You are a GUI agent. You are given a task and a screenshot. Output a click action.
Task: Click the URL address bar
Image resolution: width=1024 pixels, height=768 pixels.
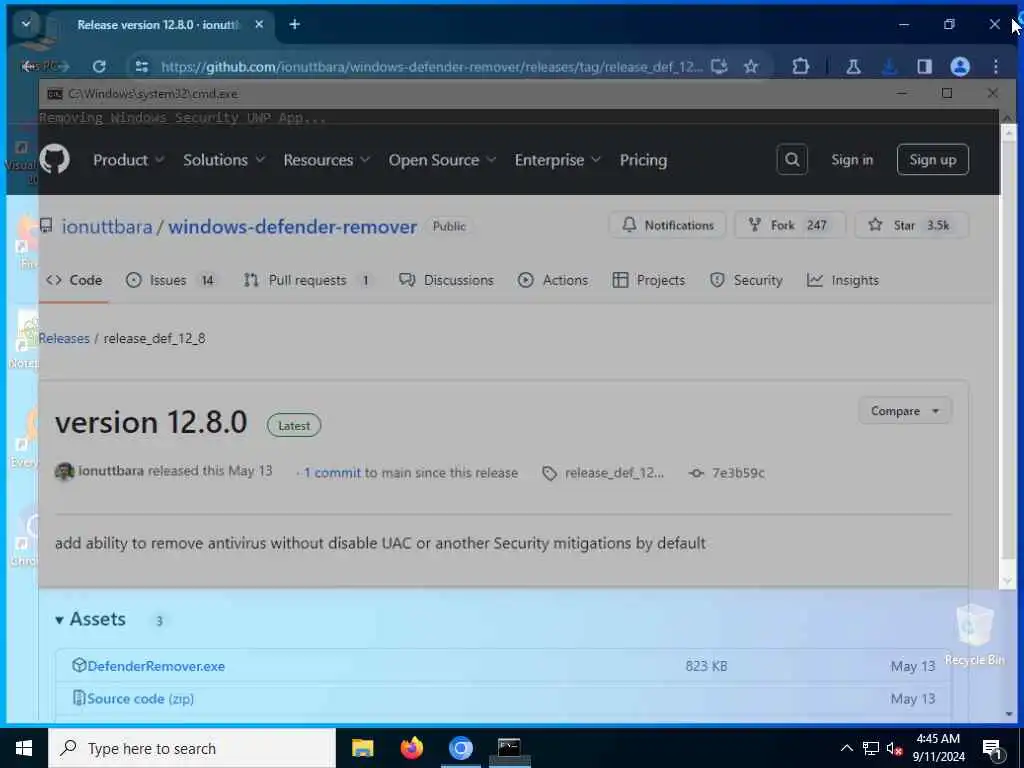tap(431, 67)
